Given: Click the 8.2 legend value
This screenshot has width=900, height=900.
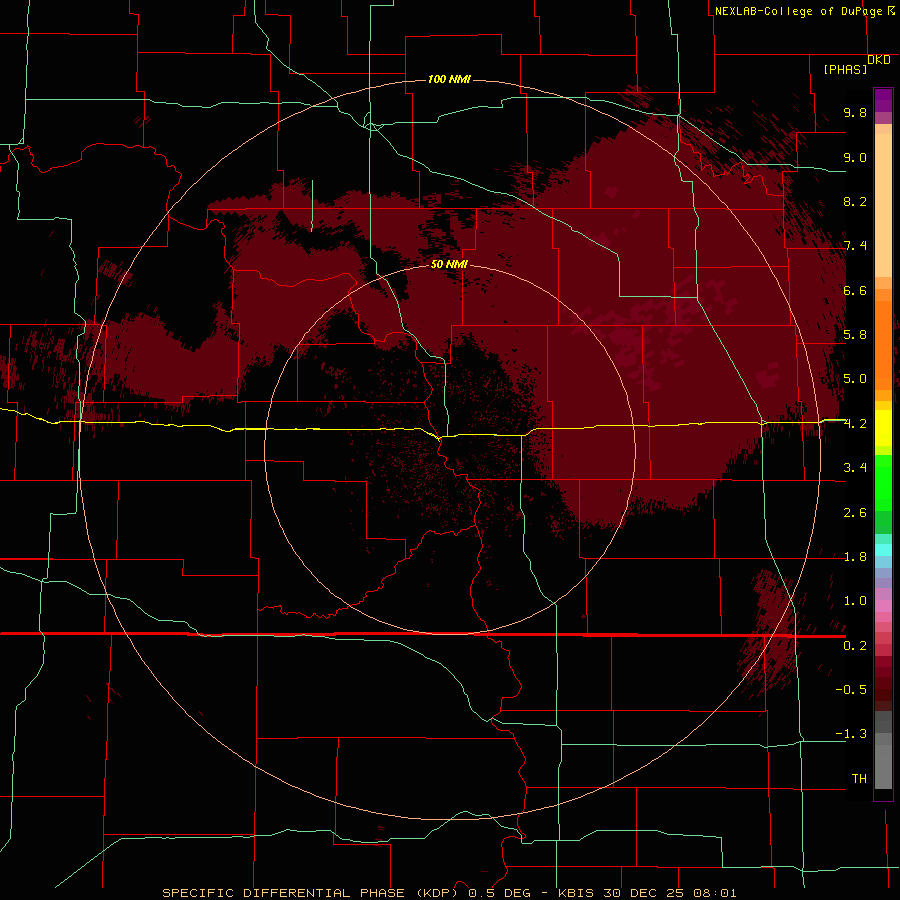Looking at the screenshot, I should [855, 201].
